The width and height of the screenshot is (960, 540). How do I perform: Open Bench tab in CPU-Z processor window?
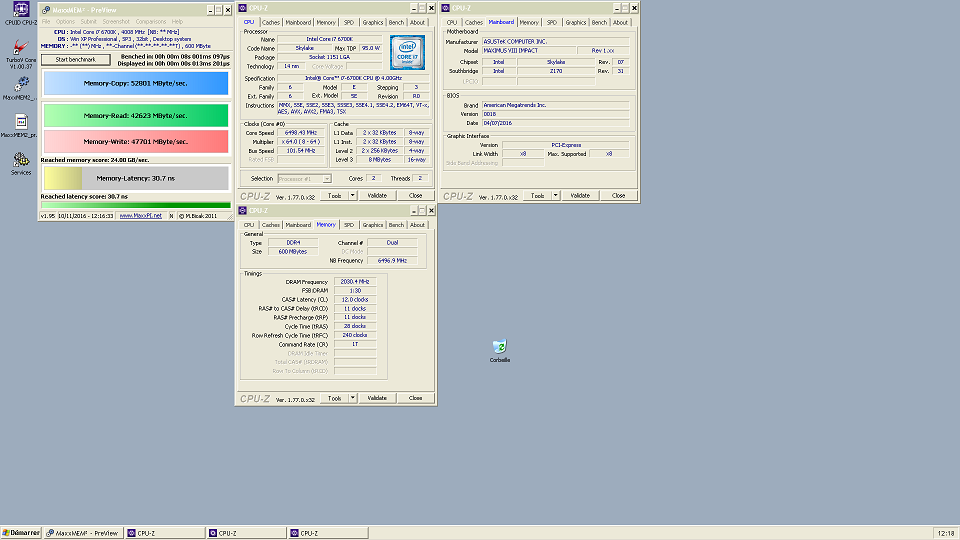[396, 22]
